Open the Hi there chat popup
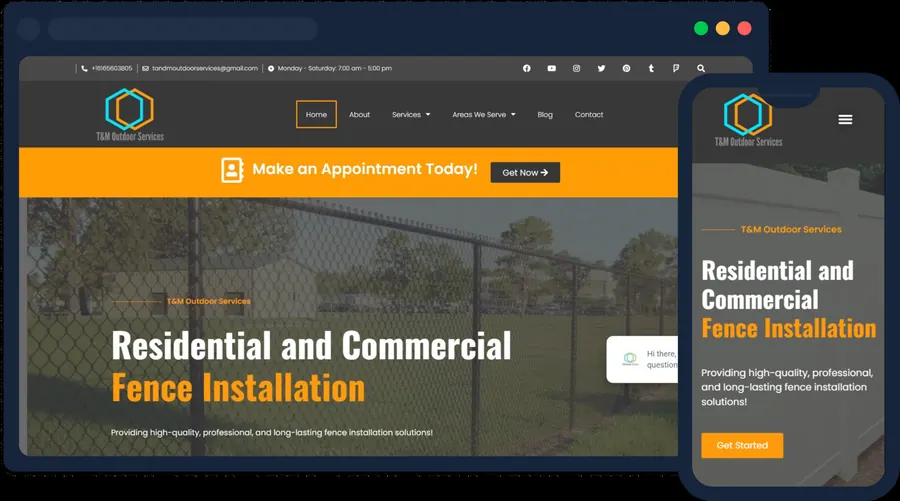 tap(642, 359)
